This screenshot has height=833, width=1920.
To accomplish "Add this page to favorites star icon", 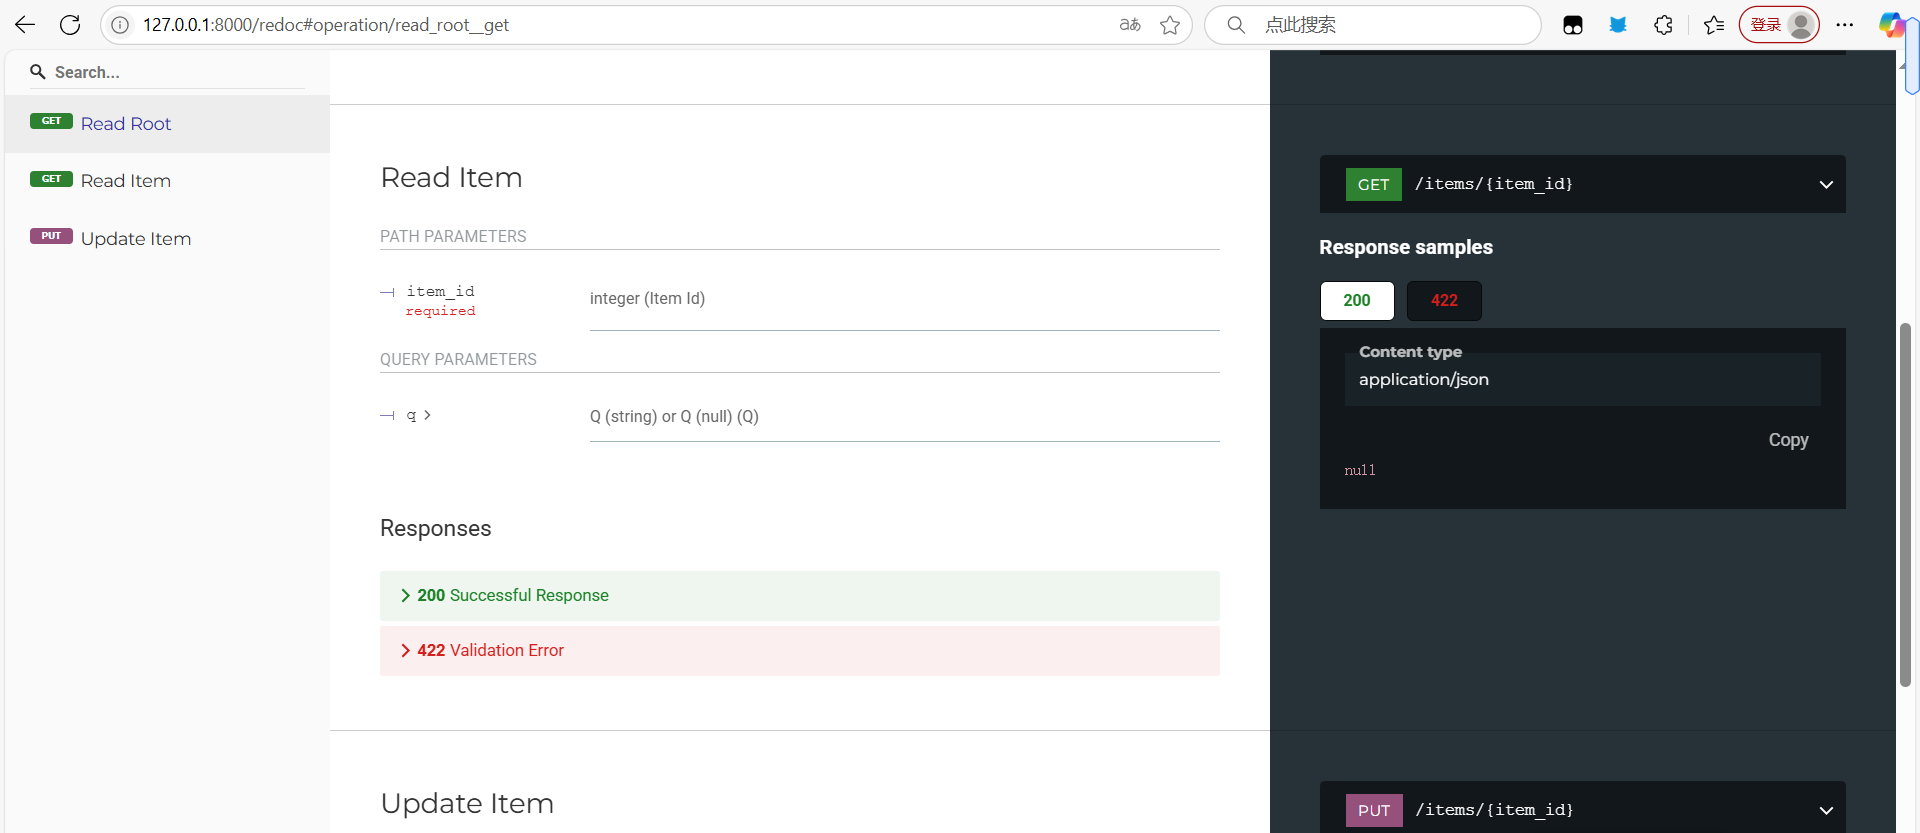I will coord(1170,25).
